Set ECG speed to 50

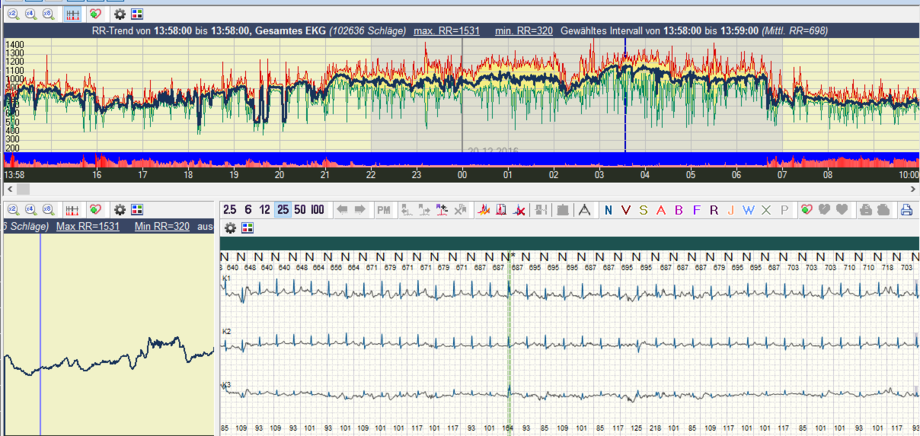(300, 210)
